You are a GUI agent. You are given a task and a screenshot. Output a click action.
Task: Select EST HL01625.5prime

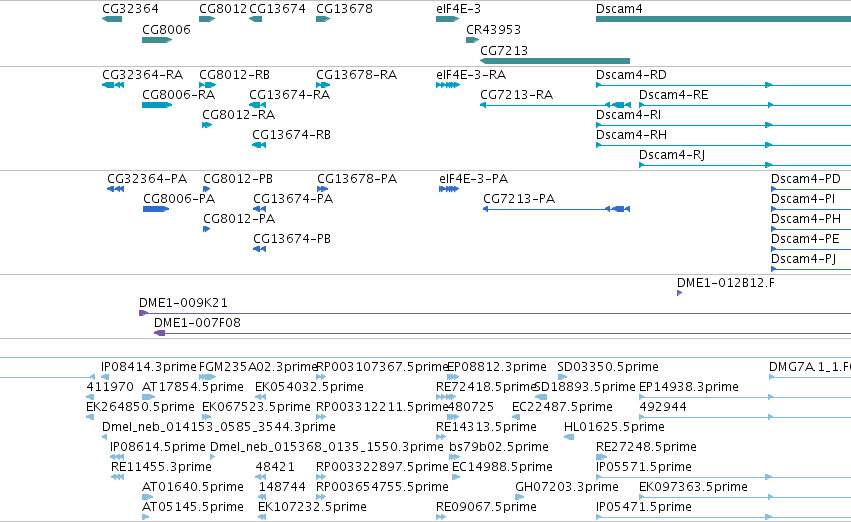point(614,427)
